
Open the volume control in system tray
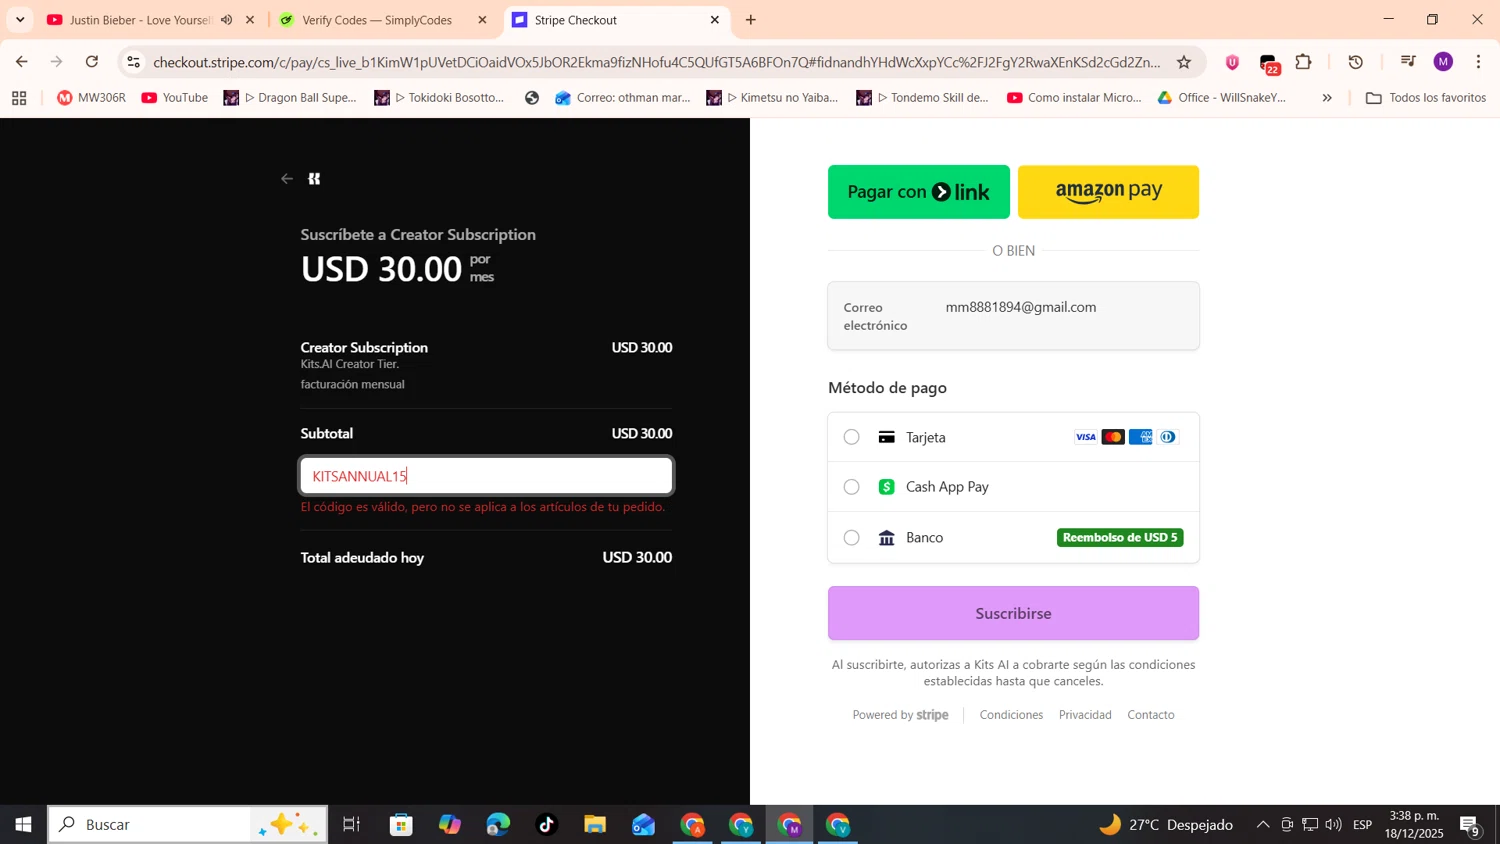click(x=1333, y=825)
